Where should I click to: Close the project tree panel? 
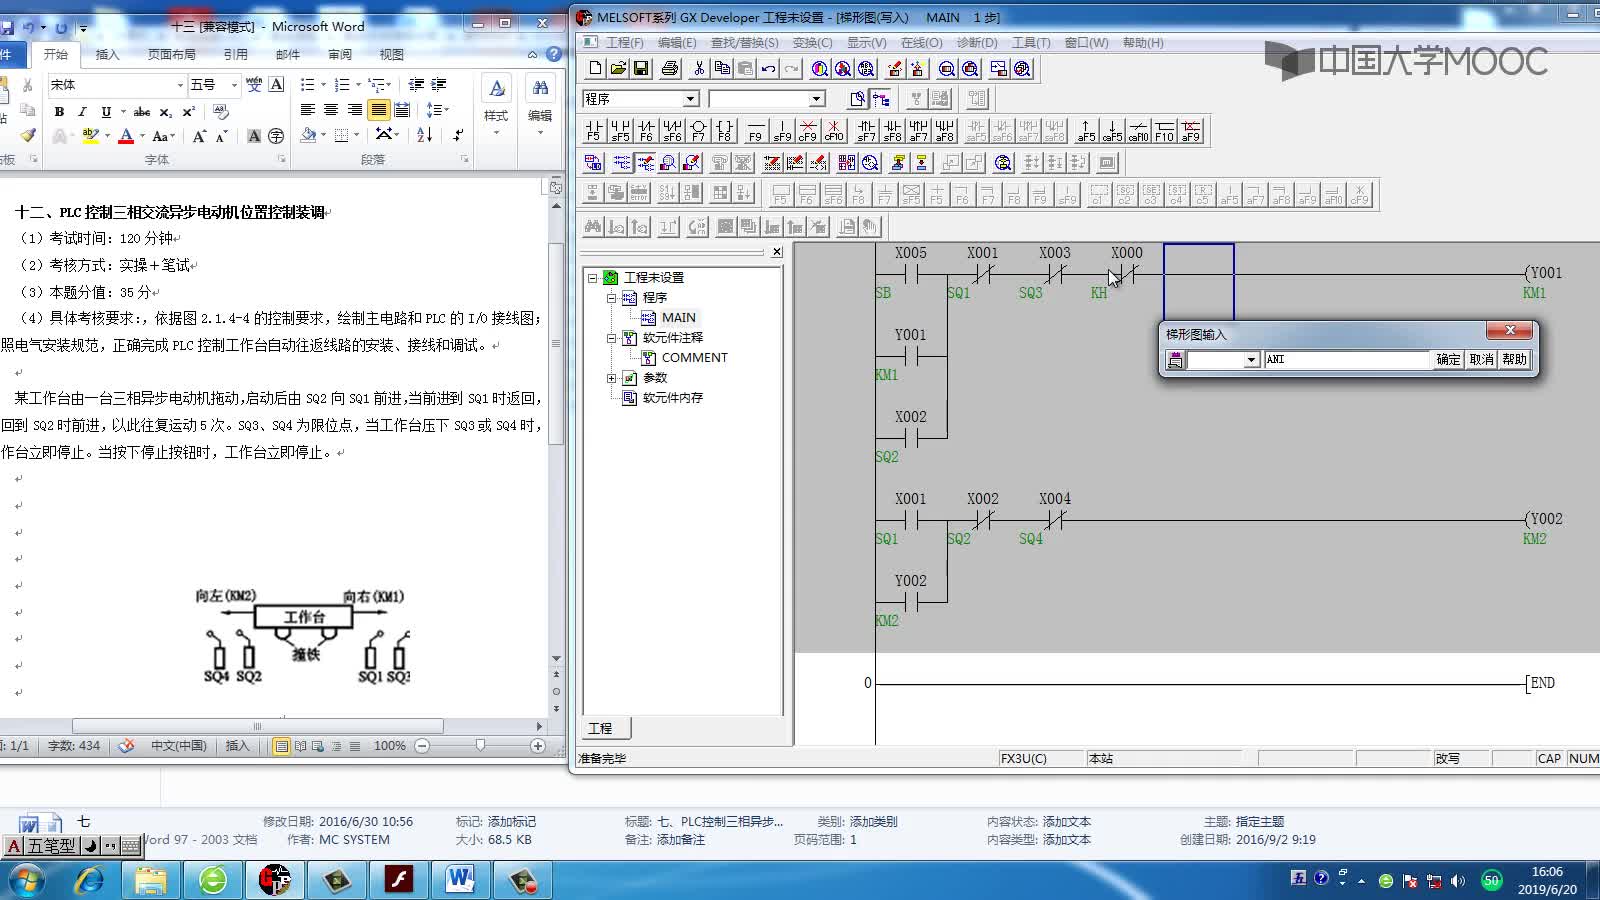coord(777,252)
